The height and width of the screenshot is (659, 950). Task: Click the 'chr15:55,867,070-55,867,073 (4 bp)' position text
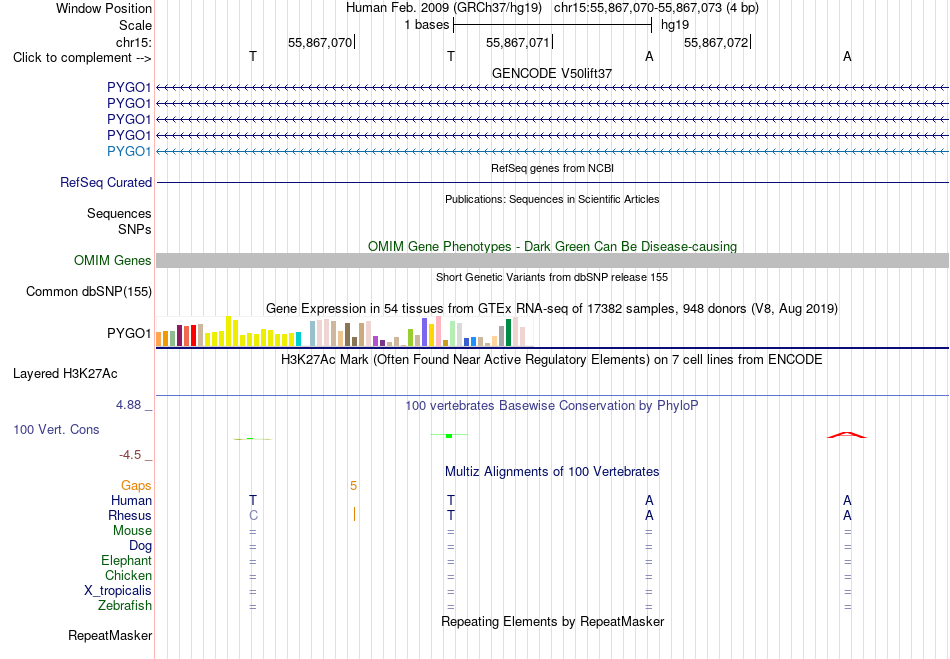click(x=656, y=8)
